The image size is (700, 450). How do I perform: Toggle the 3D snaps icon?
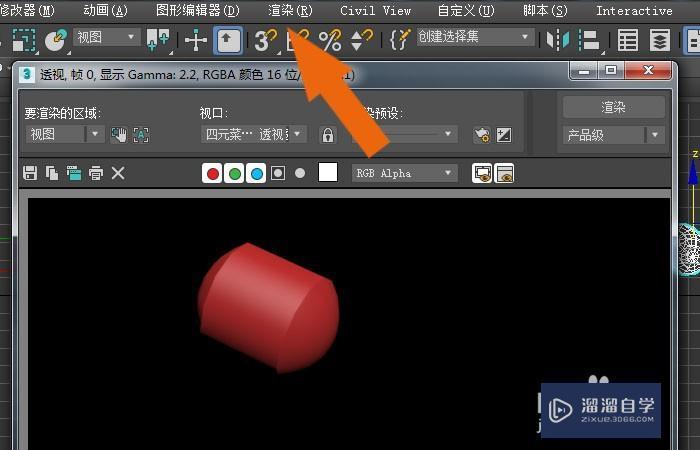265,40
